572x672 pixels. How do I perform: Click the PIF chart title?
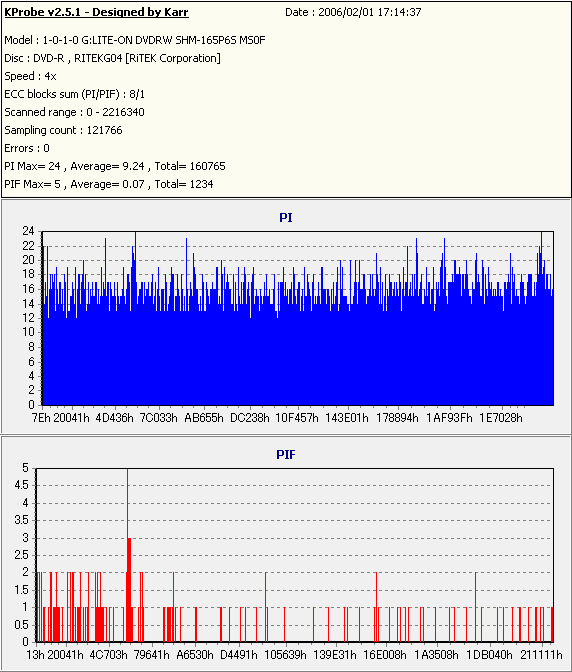(x=286, y=455)
